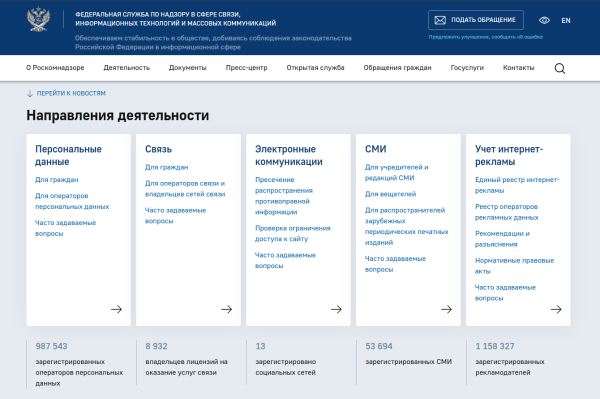Open the Учет интернет-рекламы card heading

pos(509,155)
